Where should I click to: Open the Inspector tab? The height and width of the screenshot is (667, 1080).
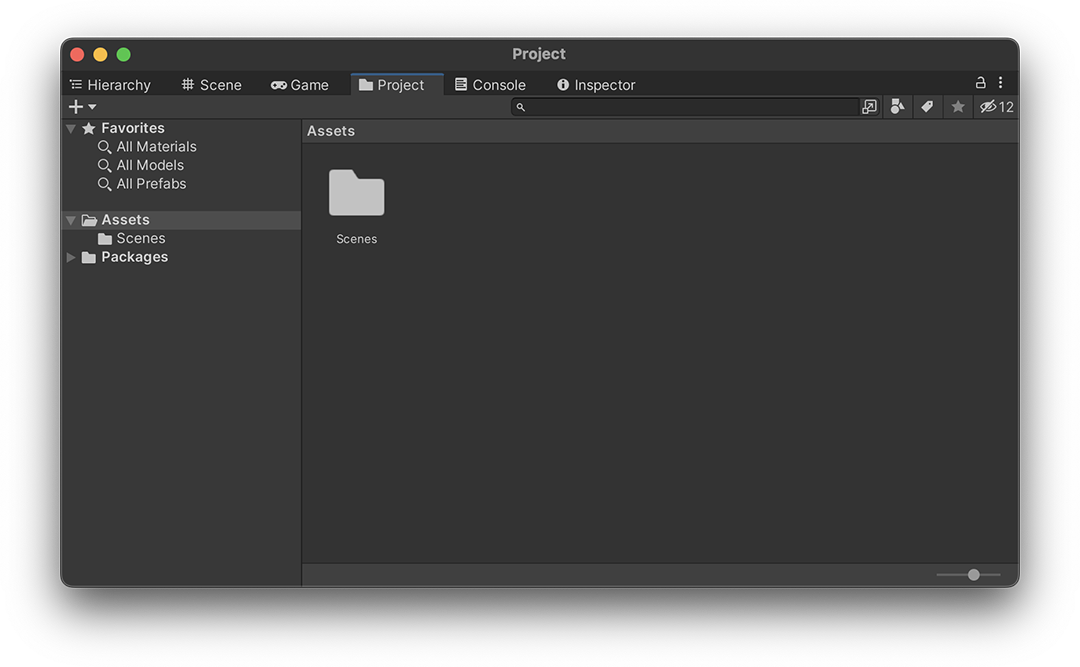pyautogui.click(x=596, y=85)
